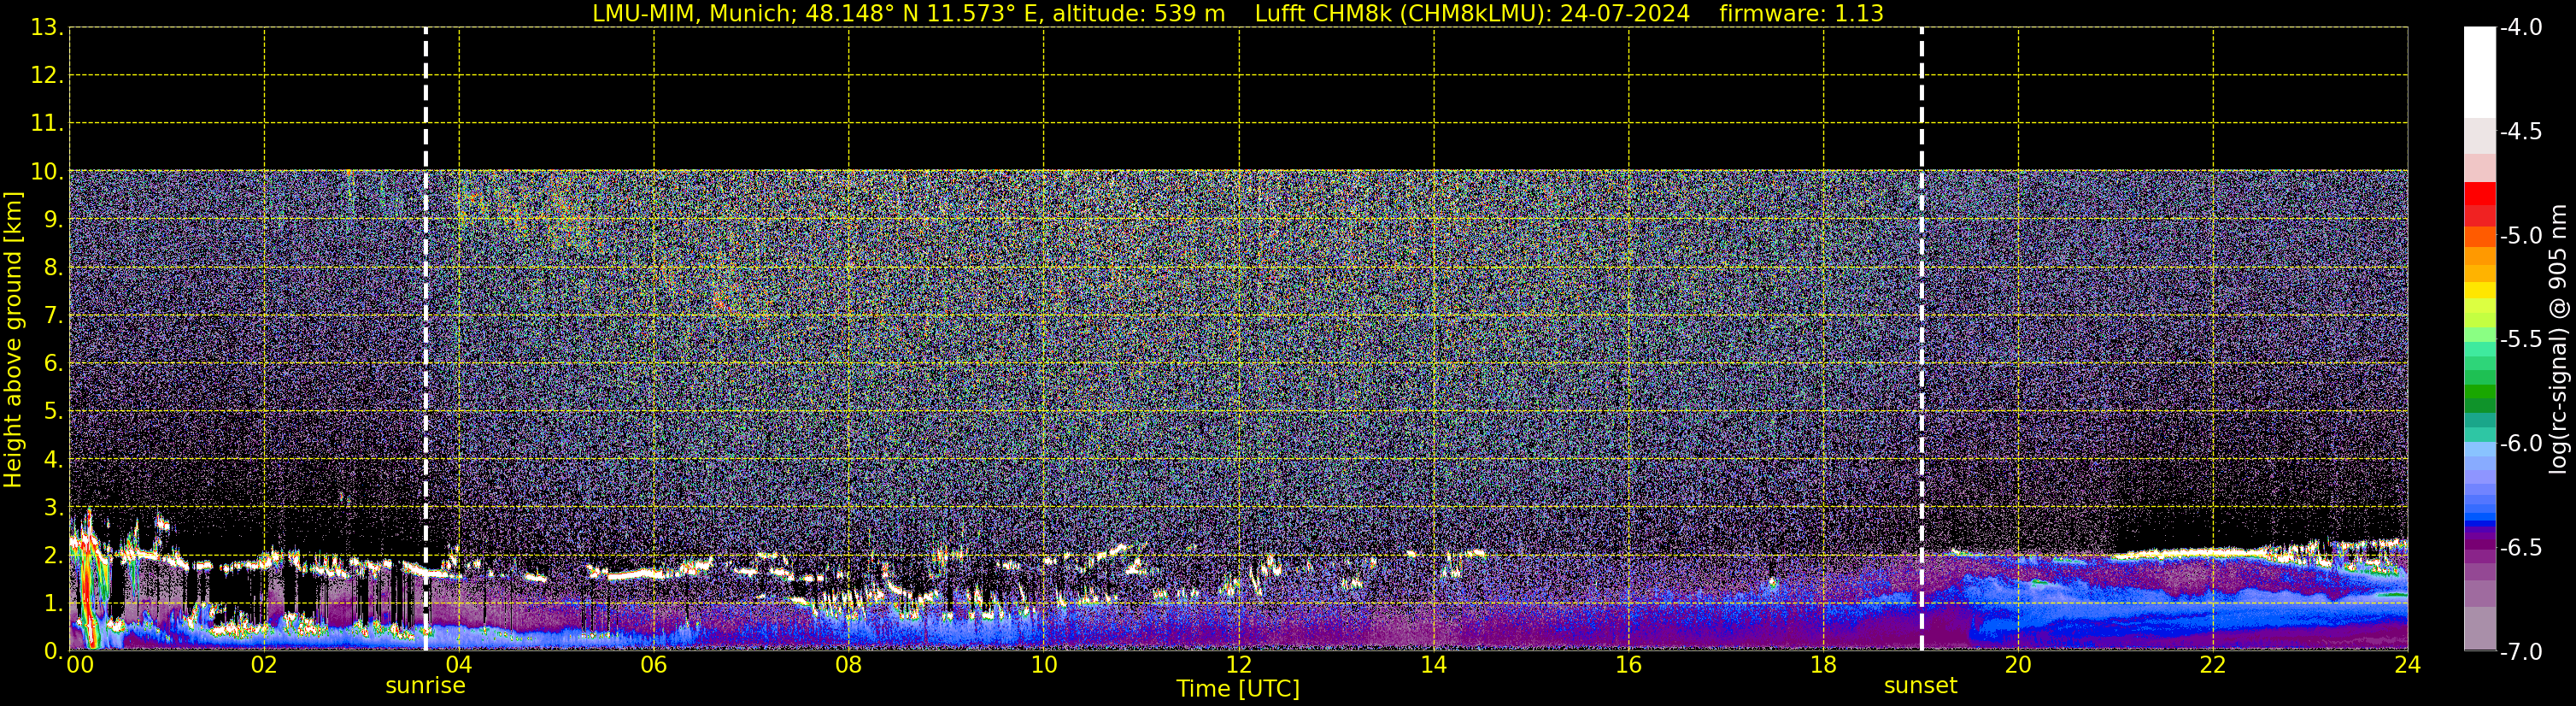Click the "13." height axis tick label

coord(48,28)
